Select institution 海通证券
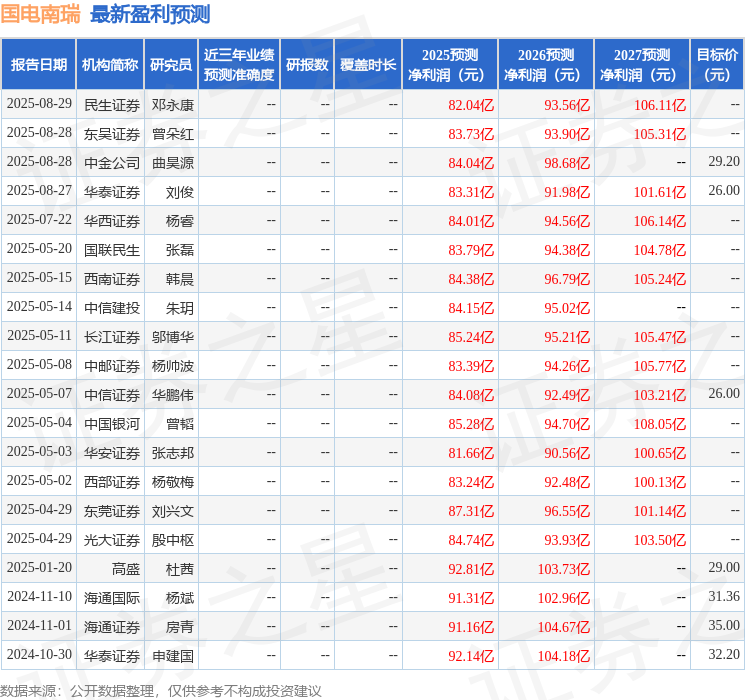 click(x=112, y=627)
